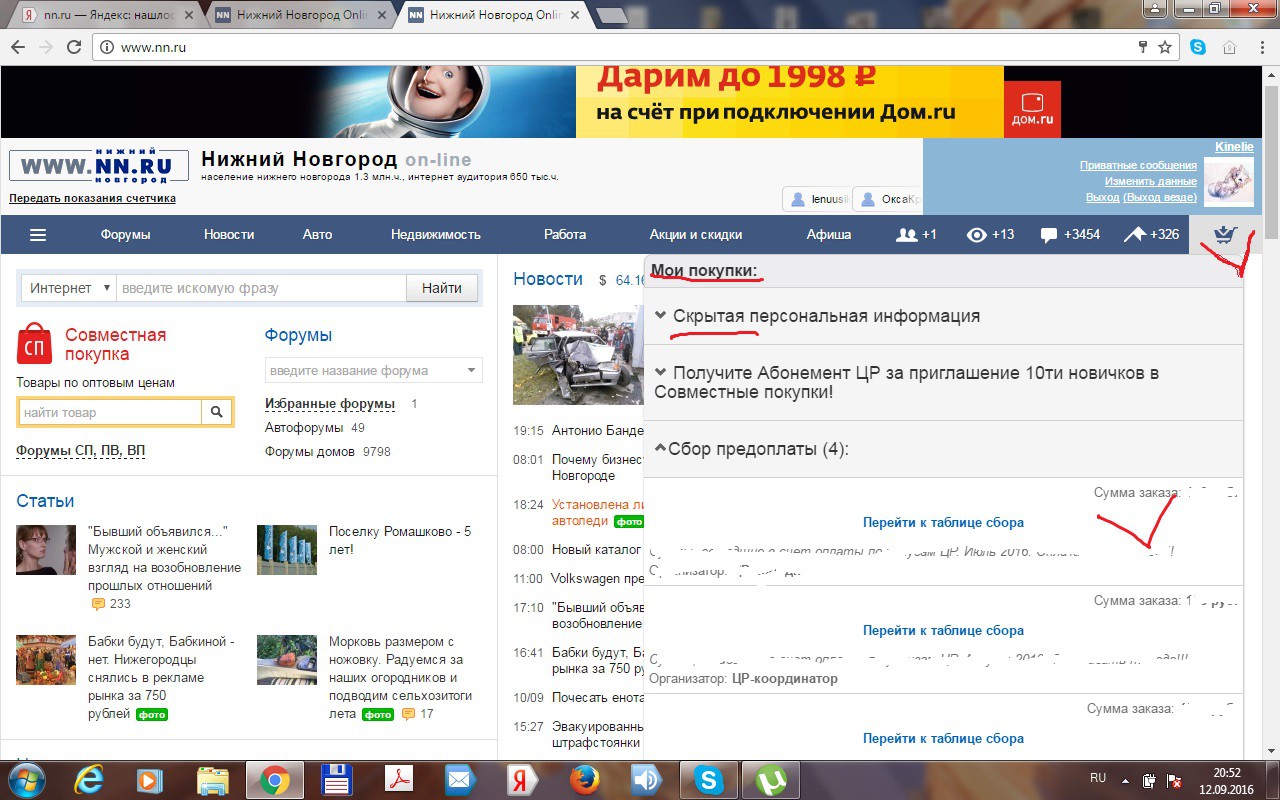
Task: Open the comments icon with 17 replies
Action: pyautogui.click(x=408, y=714)
